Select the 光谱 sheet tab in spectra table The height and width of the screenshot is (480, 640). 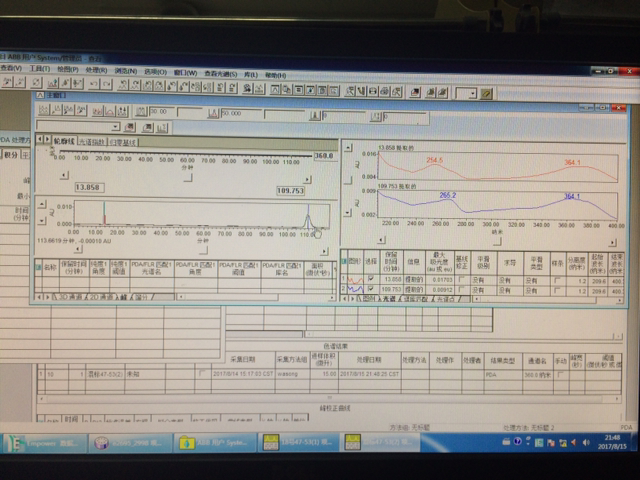point(390,299)
